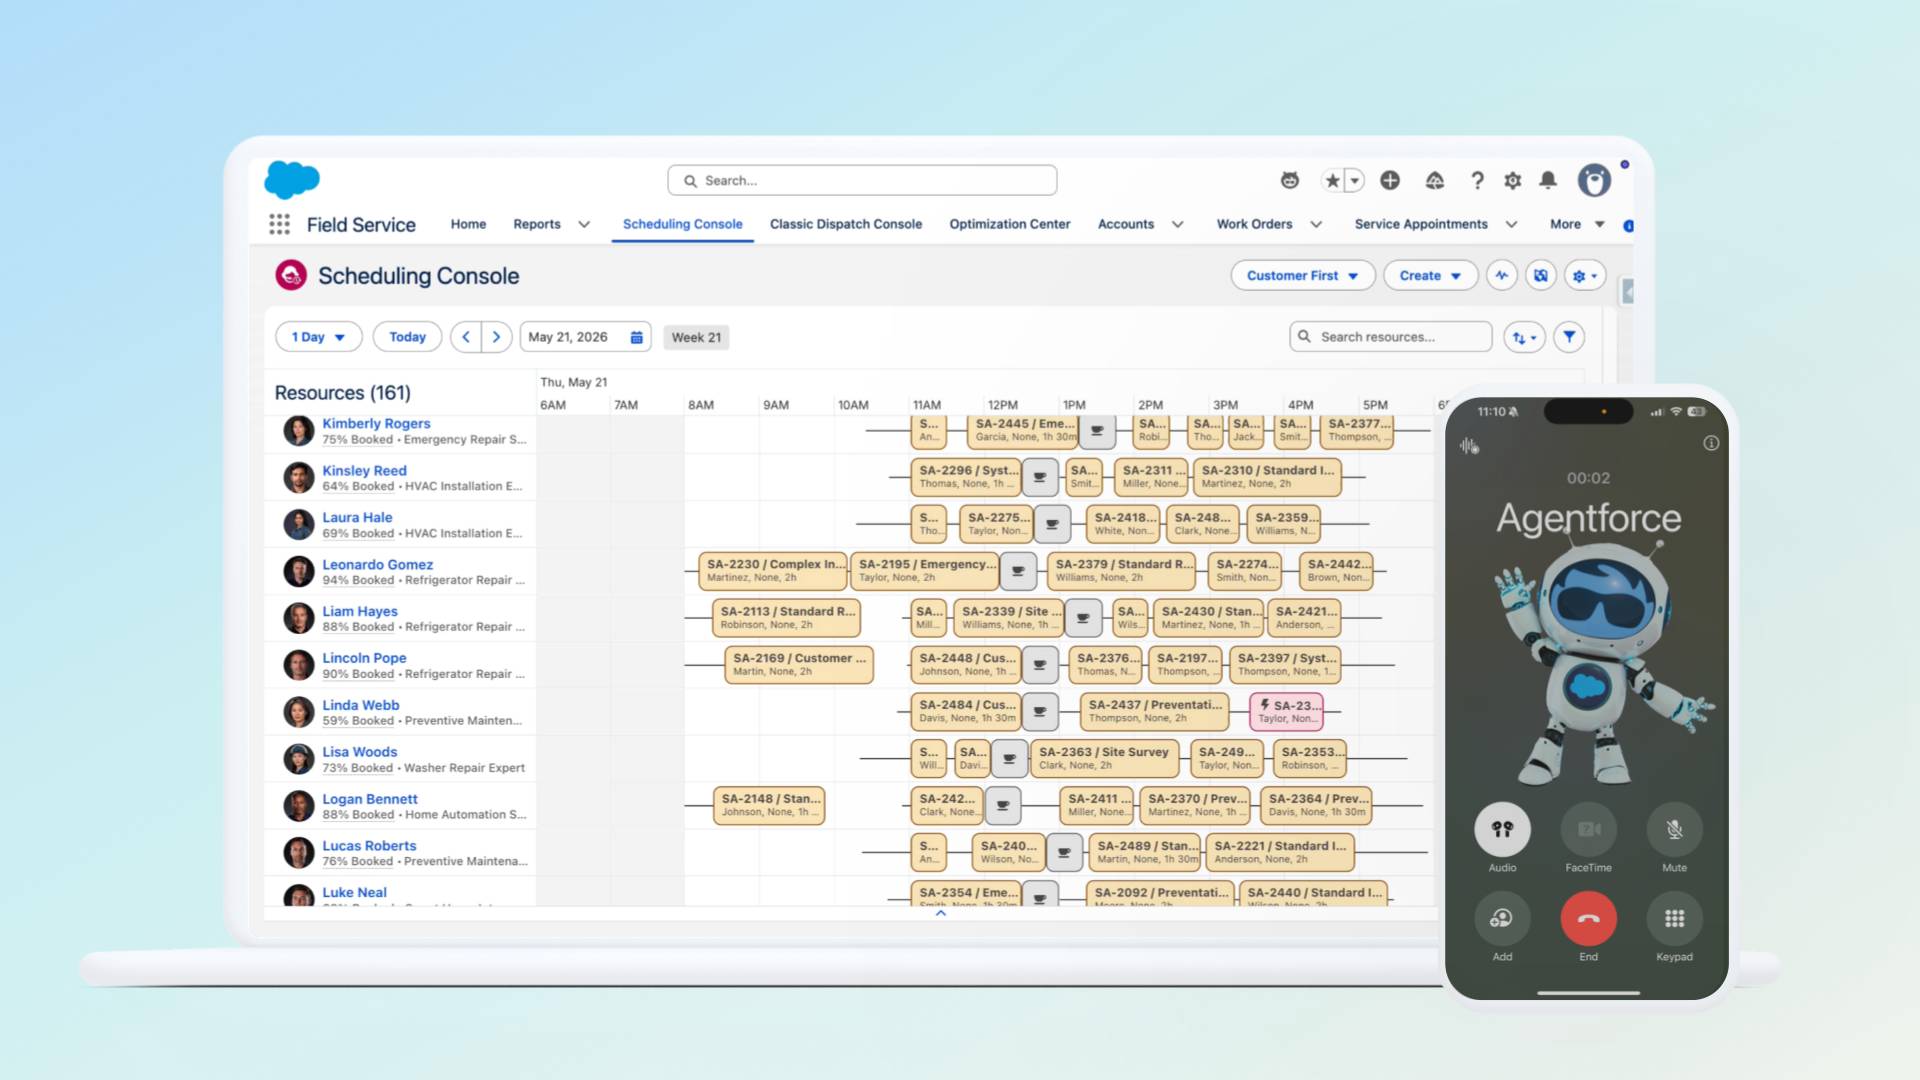
Task: Open the Optimization Center tab
Action: click(x=1010, y=224)
